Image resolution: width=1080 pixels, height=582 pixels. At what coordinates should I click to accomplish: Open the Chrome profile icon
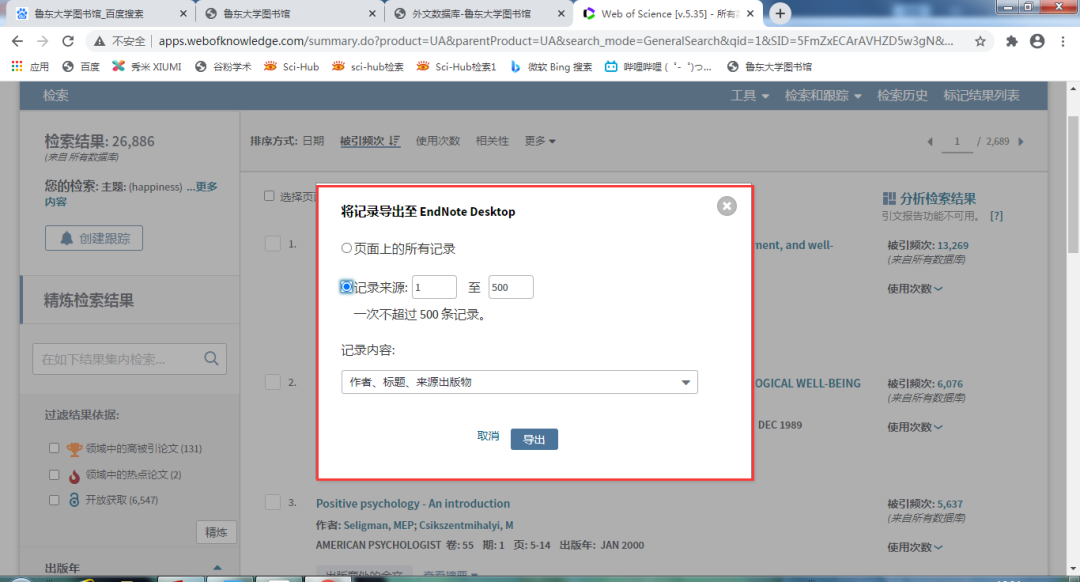pos(1037,41)
